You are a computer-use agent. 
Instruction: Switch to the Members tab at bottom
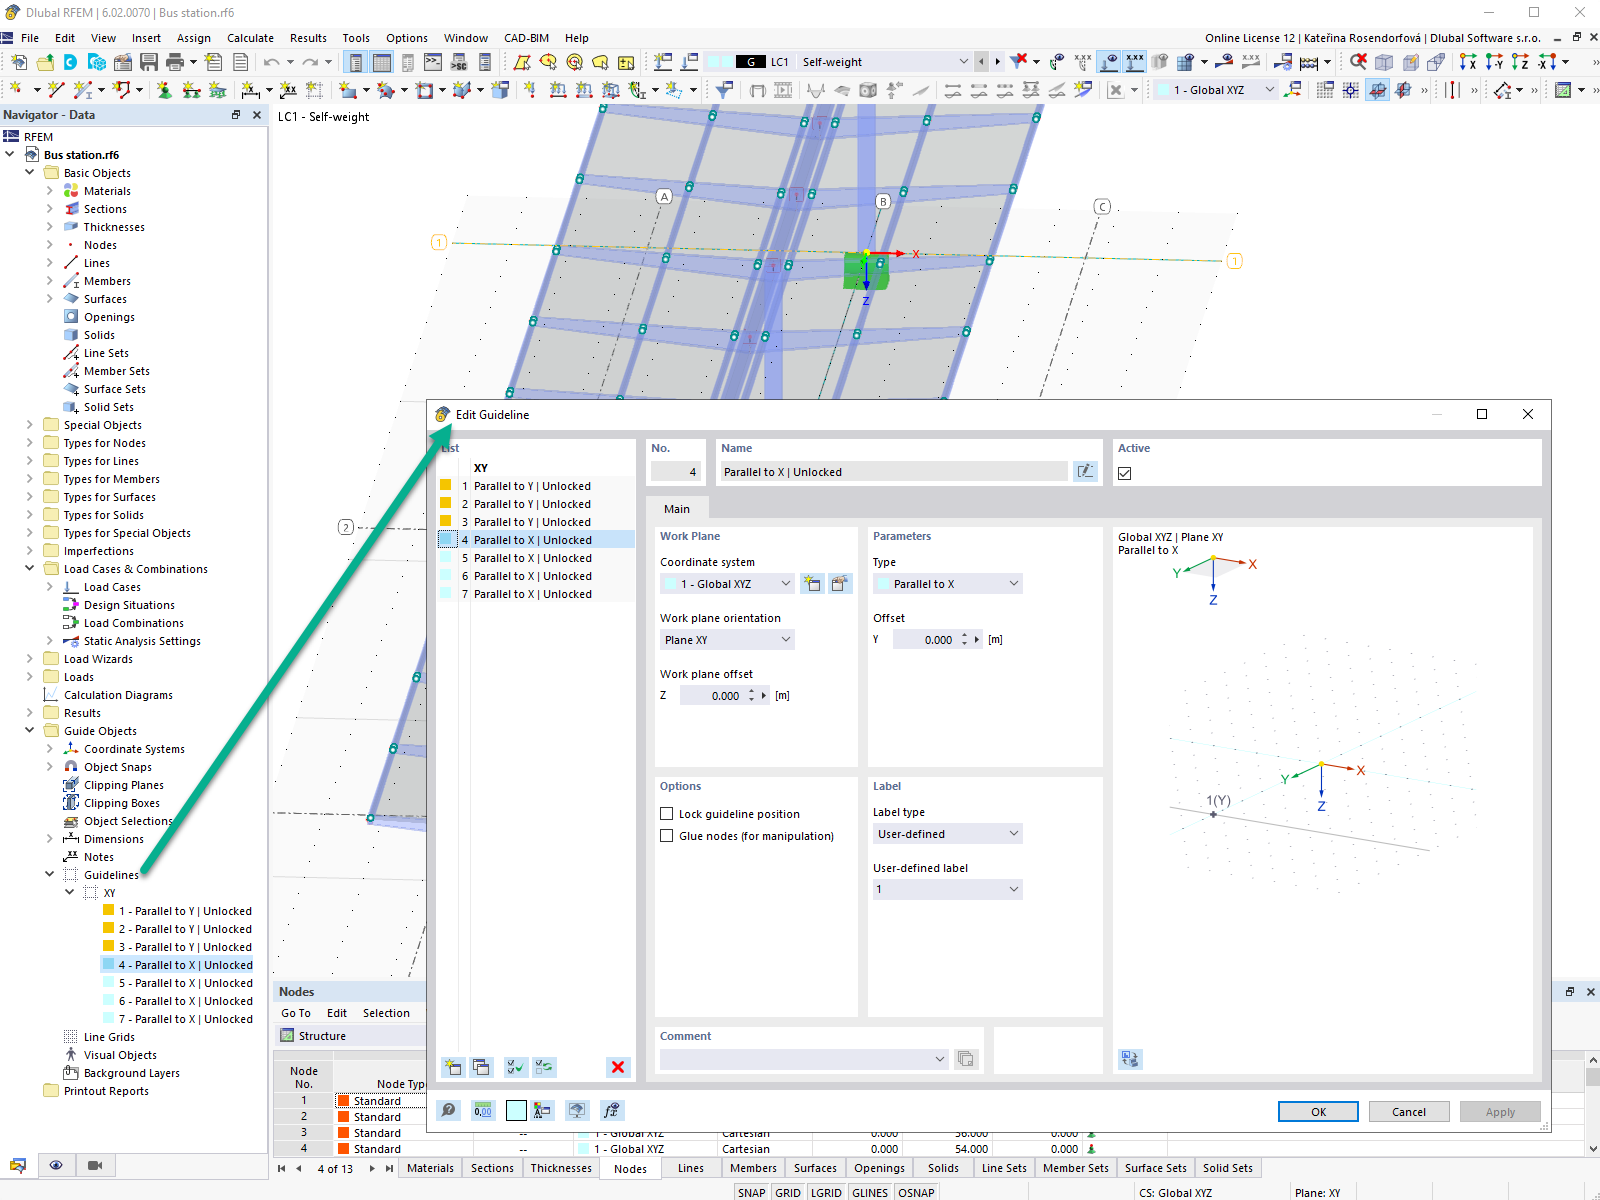[753, 1167]
